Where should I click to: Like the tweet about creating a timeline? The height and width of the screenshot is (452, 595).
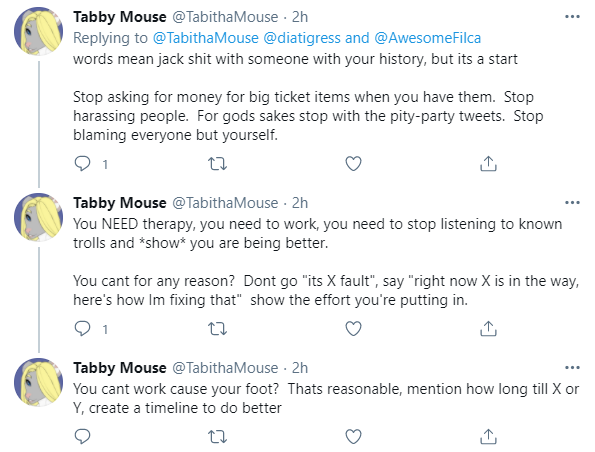353,436
